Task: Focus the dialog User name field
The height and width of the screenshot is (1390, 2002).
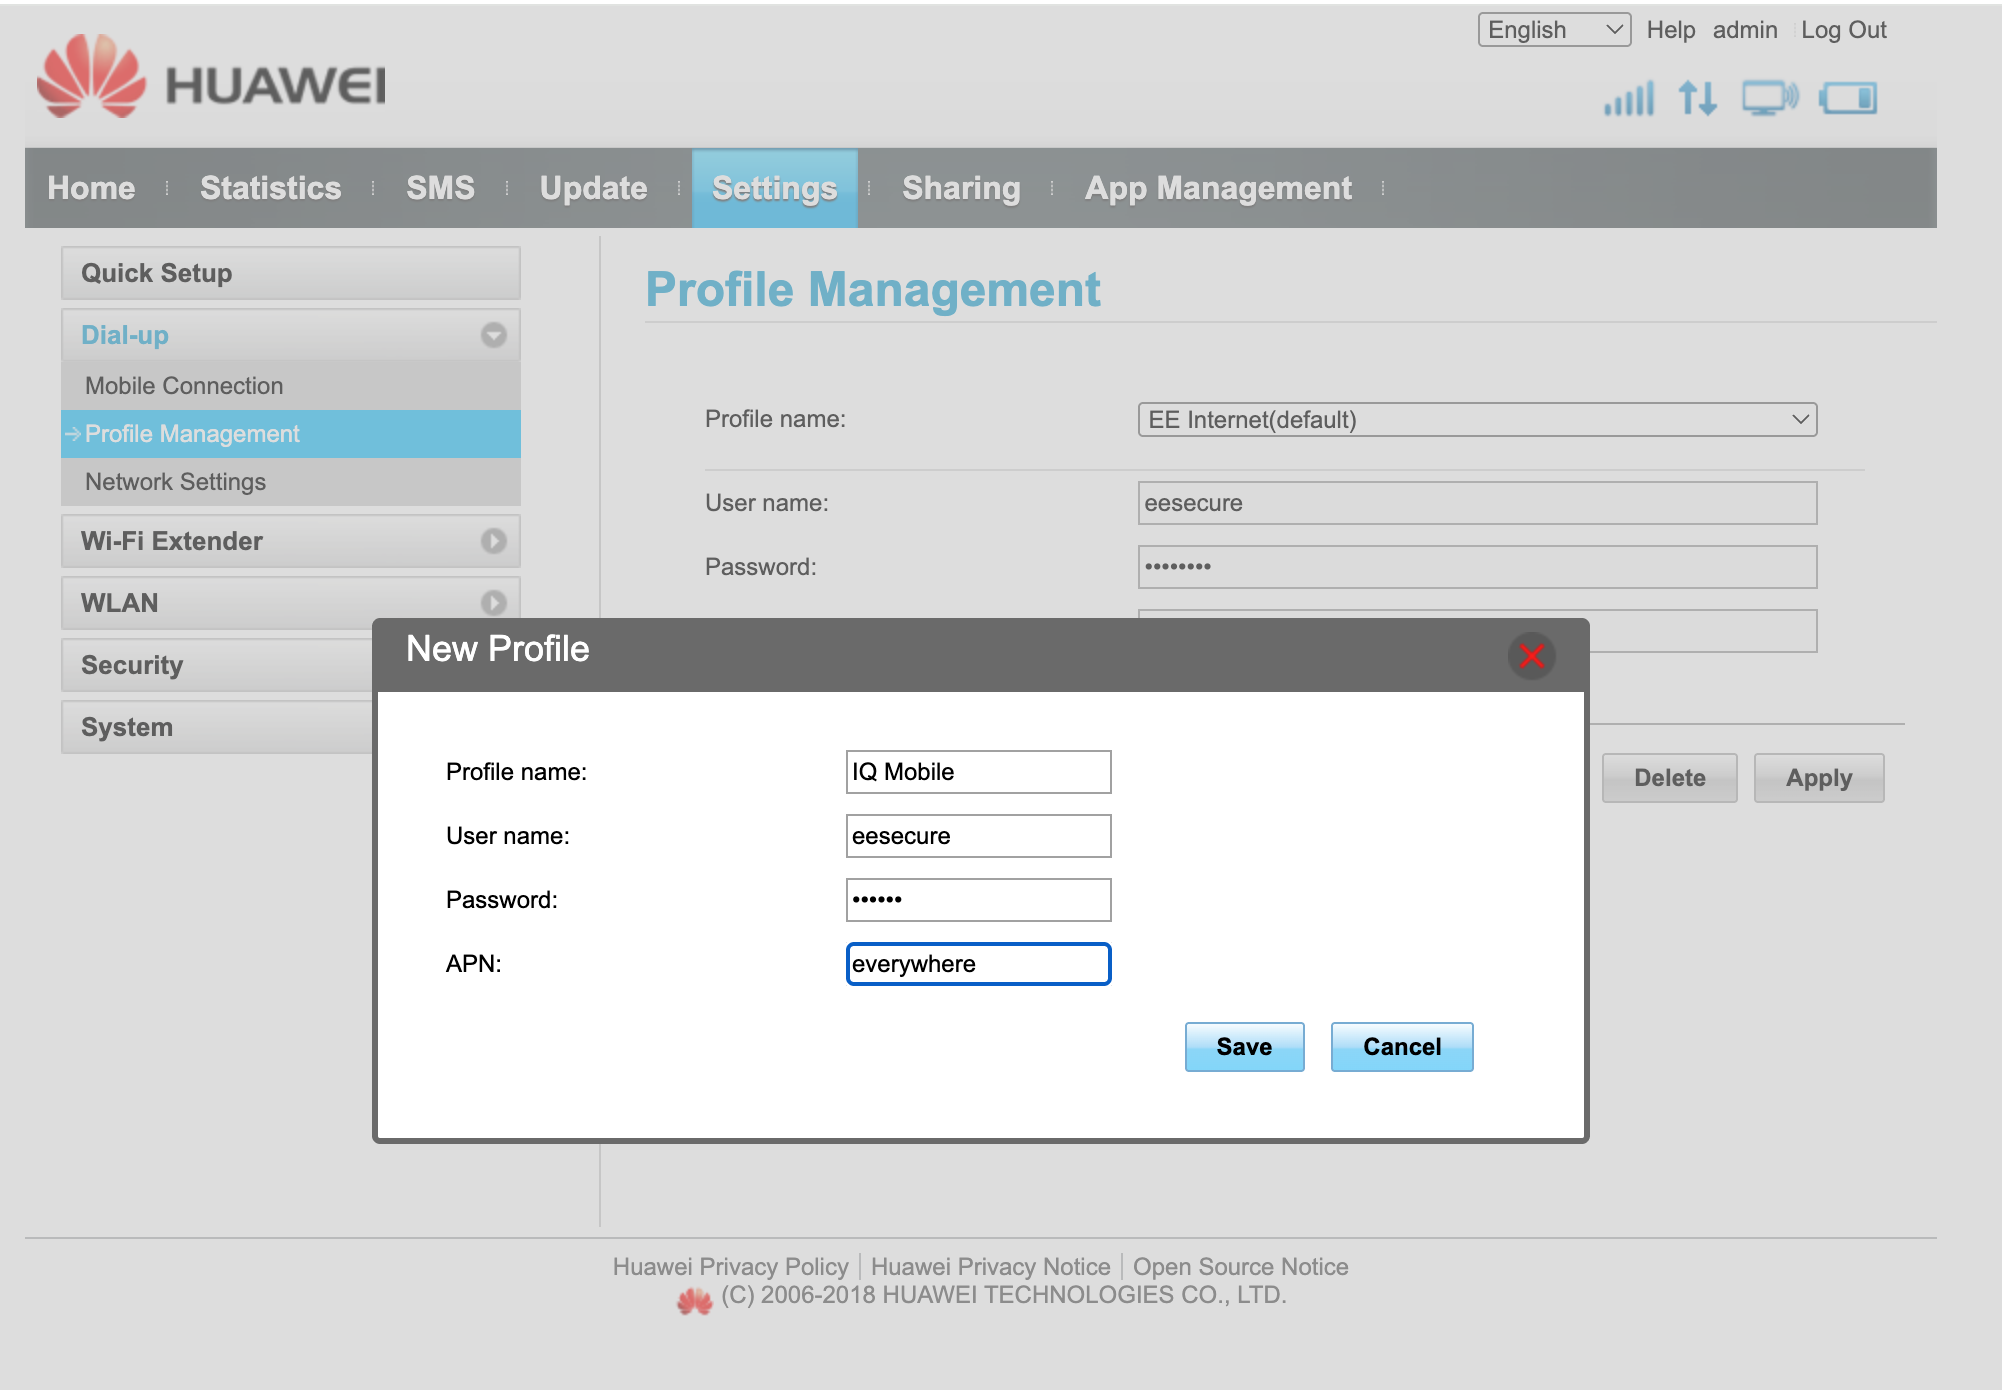Action: 978,836
